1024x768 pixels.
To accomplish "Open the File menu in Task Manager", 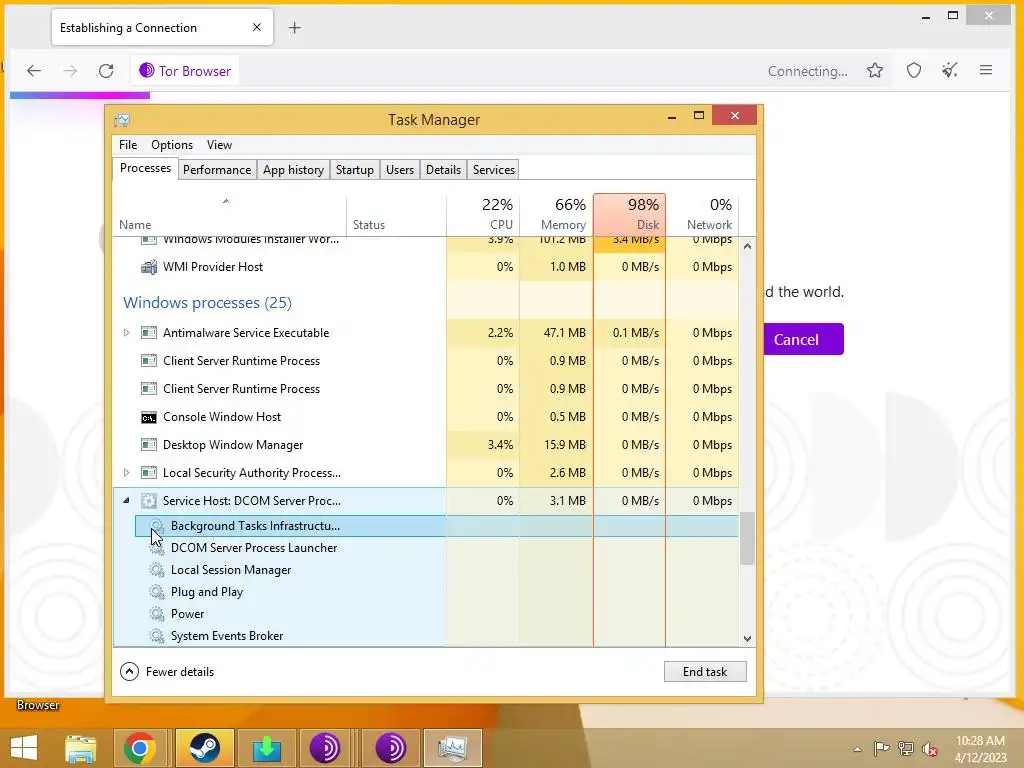I will [128, 145].
